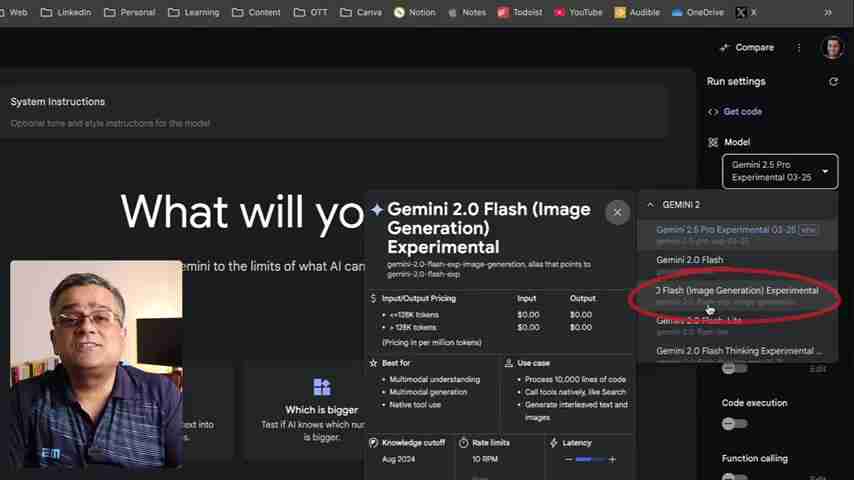Open the user profile avatar
The height and width of the screenshot is (480, 854).
pyautogui.click(x=833, y=47)
